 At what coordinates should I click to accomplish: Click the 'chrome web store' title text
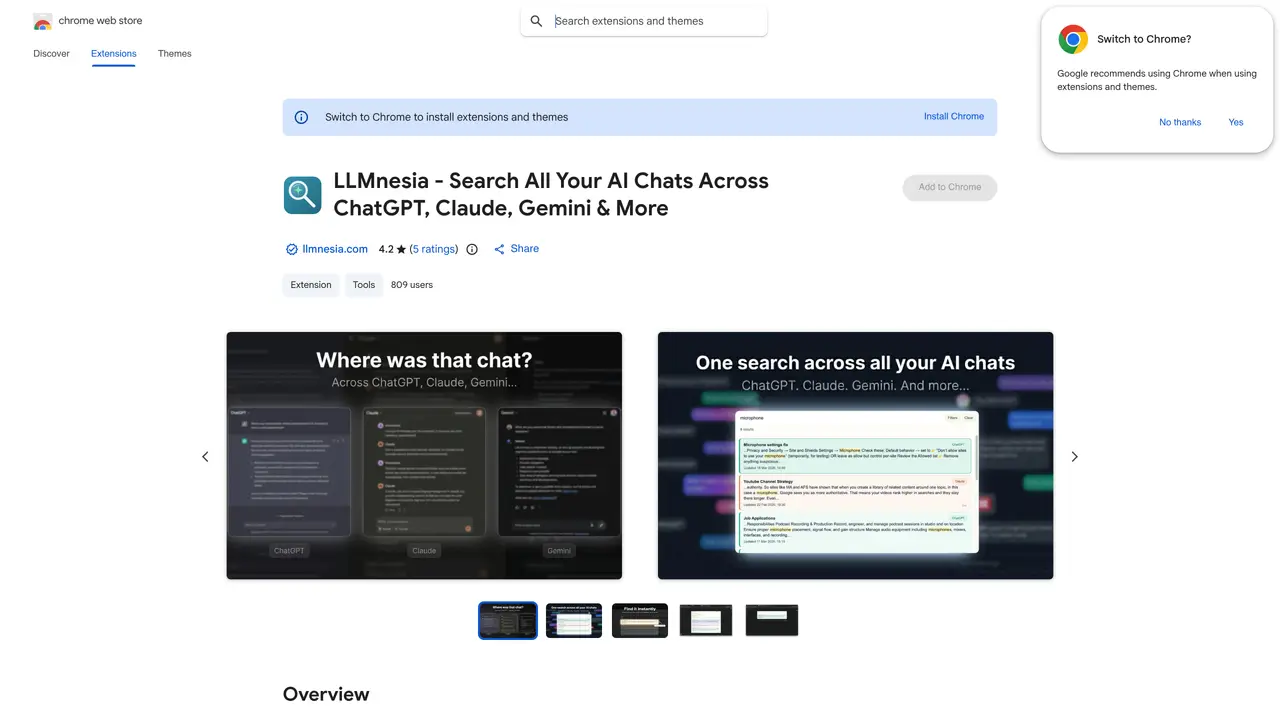click(100, 21)
